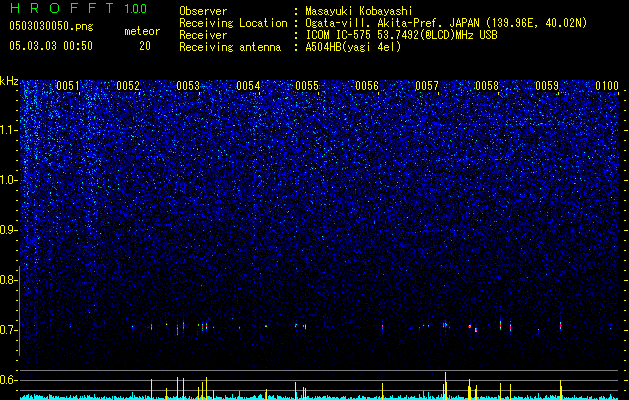Click the 'Receiver' field label
The height and width of the screenshot is (400, 629).
(x=203, y=35)
